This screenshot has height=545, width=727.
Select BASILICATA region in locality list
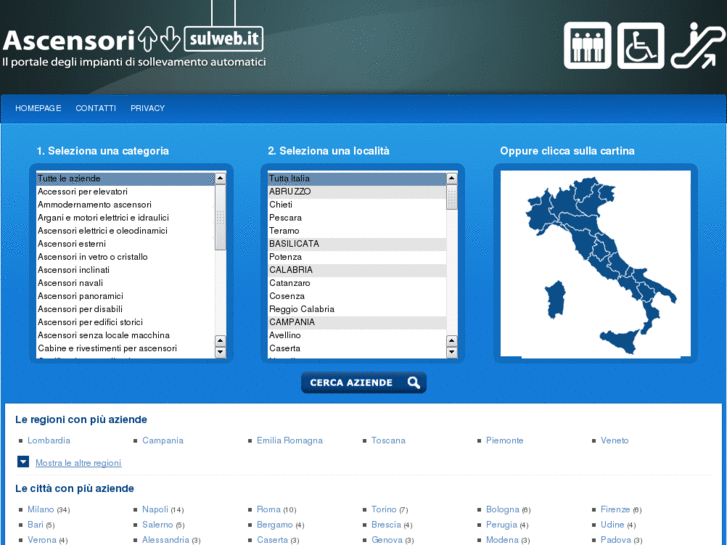coord(357,244)
